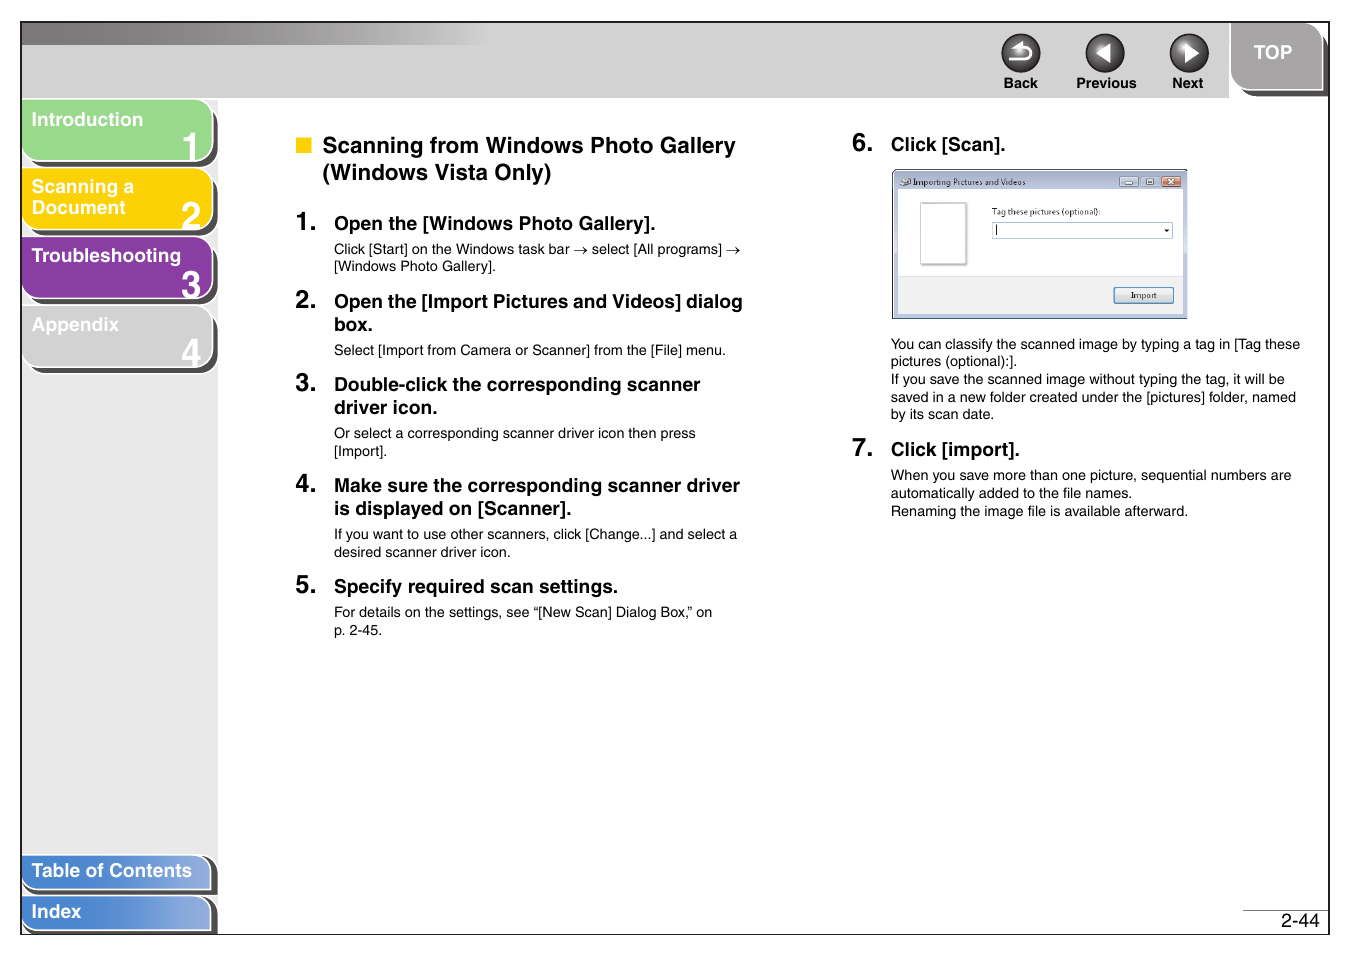Open the Introduction chapter tab
This screenshot has width=1351, height=954.
click(x=117, y=131)
